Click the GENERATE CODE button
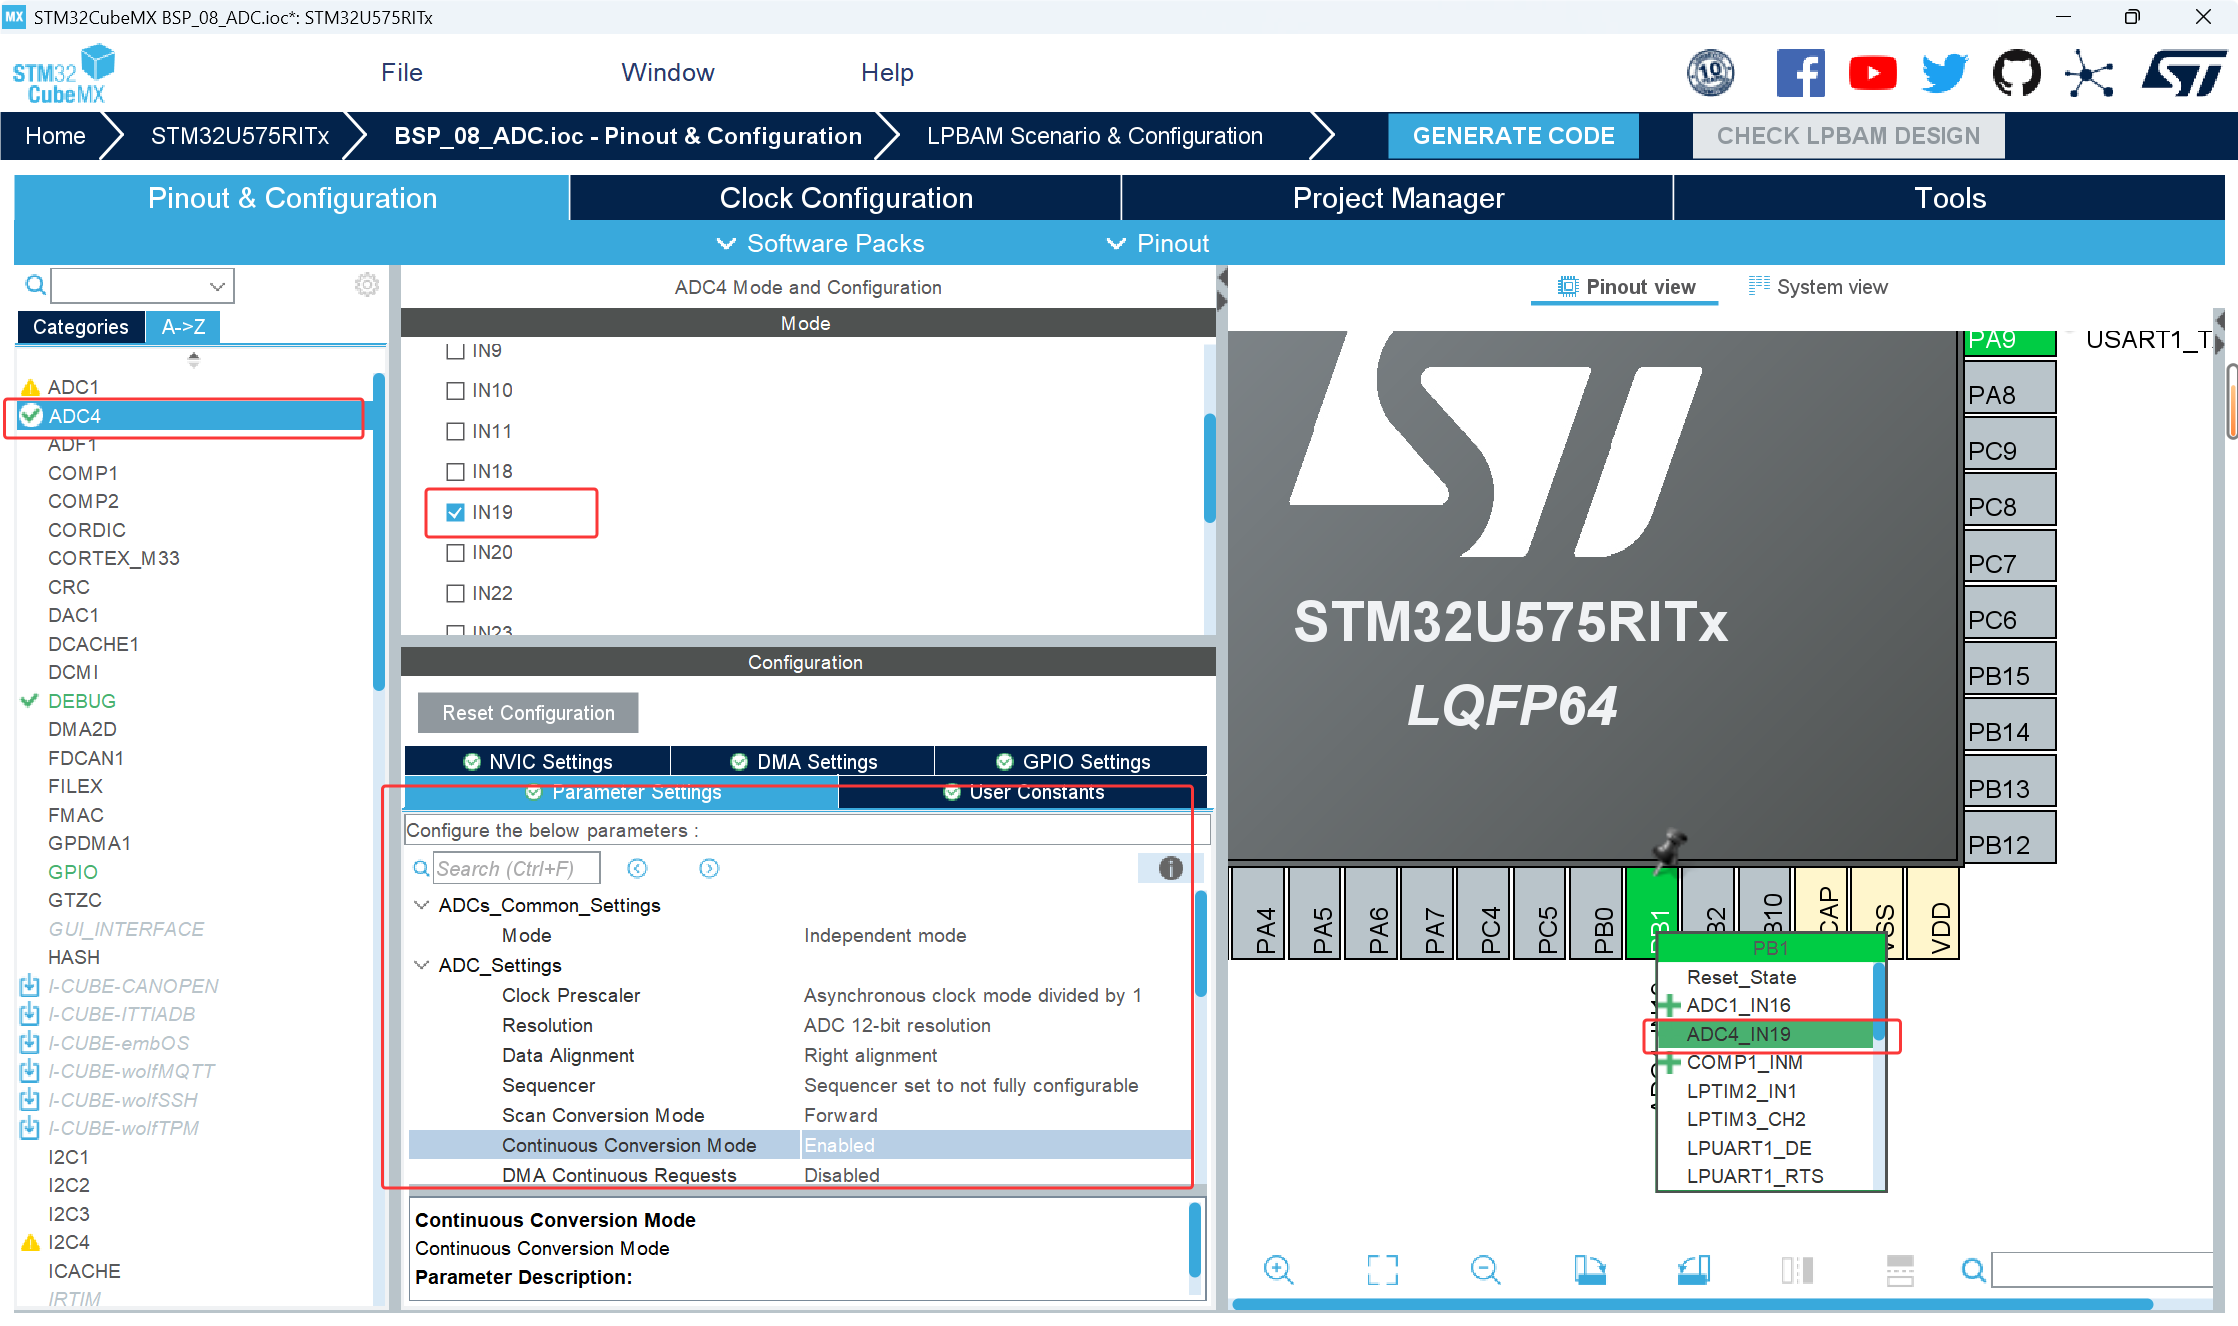The height and width of the screenshot is (1326, 2238). click(1513, 136)
